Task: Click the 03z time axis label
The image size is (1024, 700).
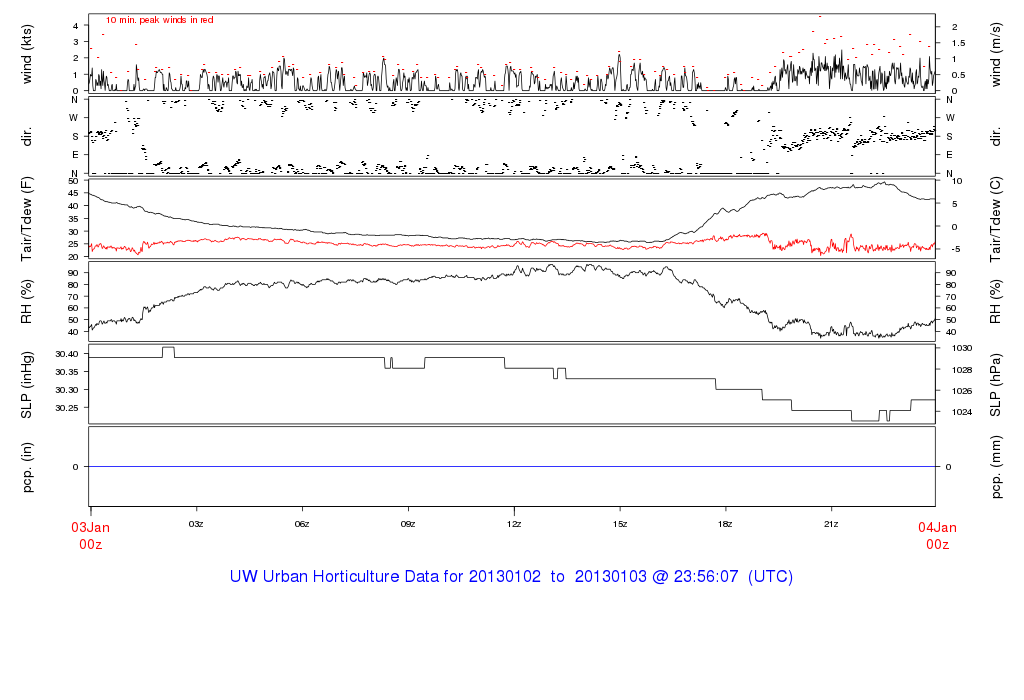Action: [196, 524]
